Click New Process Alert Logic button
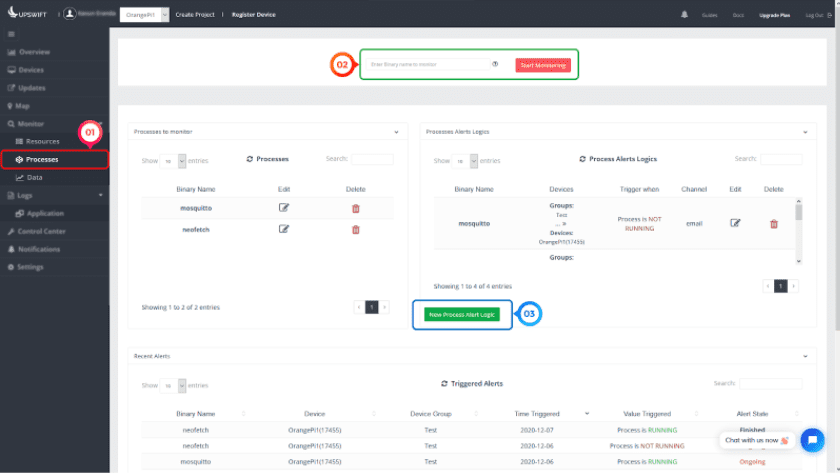Screen dimensions: 840x474 462,314
